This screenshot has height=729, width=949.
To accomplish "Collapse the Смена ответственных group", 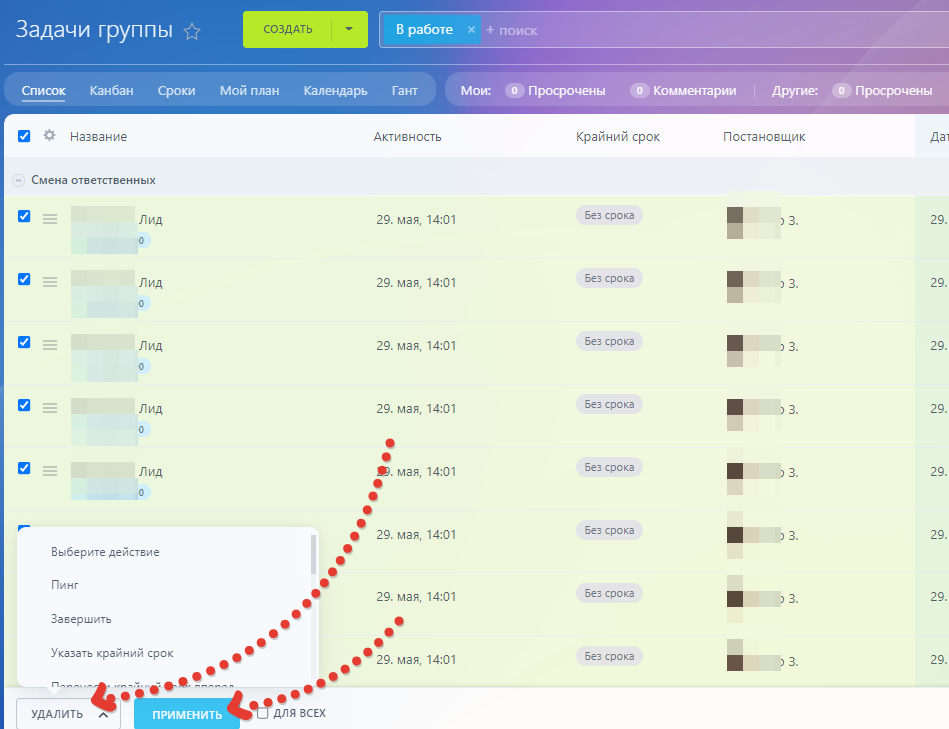I will (x=18, y=181).
